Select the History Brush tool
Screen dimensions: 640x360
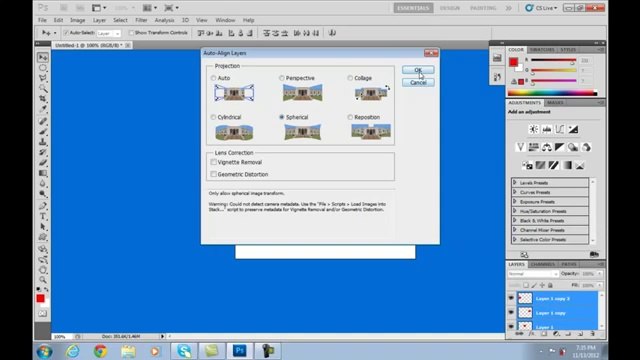(43, 152)
